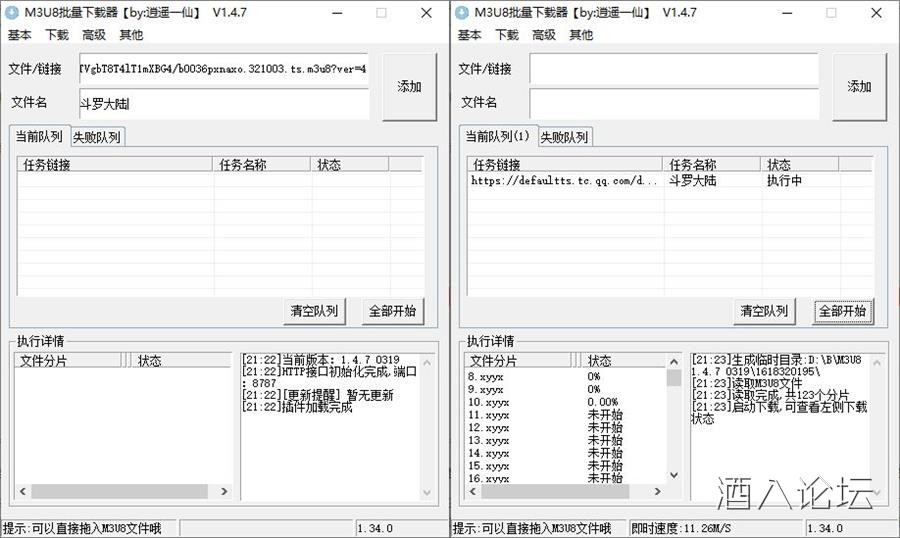Click 添加 button in the right window
This screenshot has height=538, width=900.
point(859,87)
